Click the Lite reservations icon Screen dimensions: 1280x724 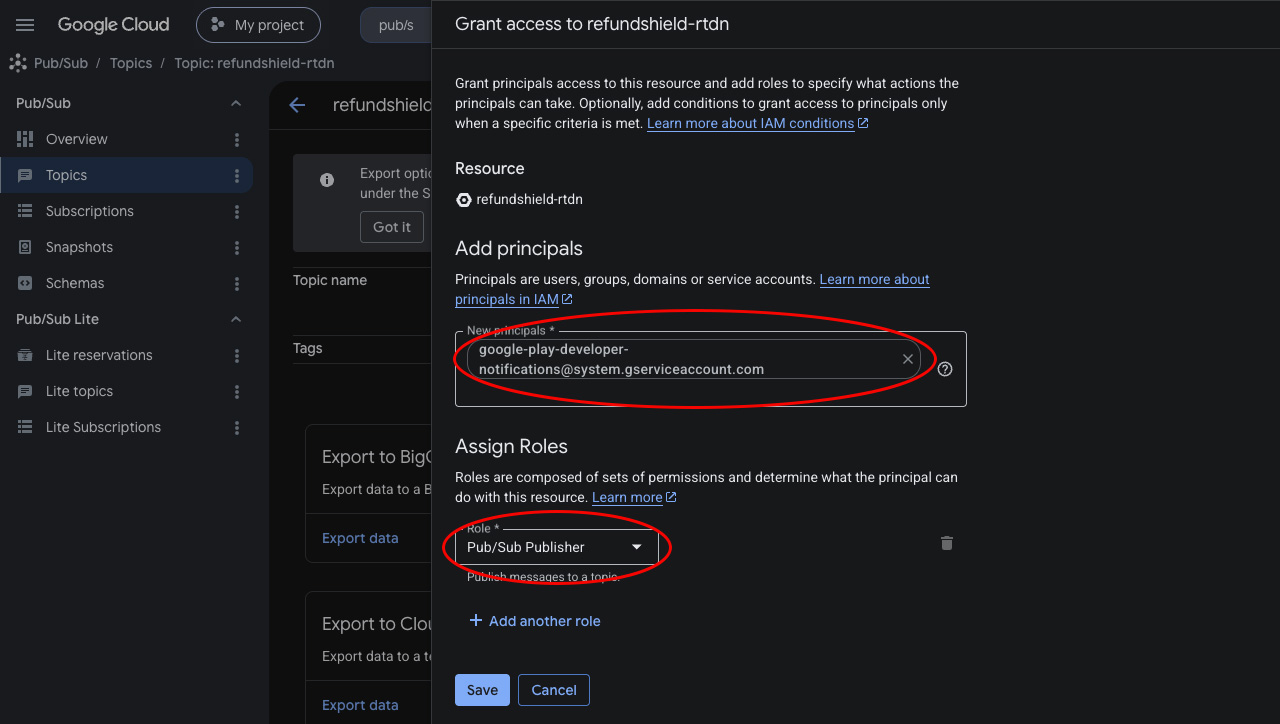click(25, 355)
